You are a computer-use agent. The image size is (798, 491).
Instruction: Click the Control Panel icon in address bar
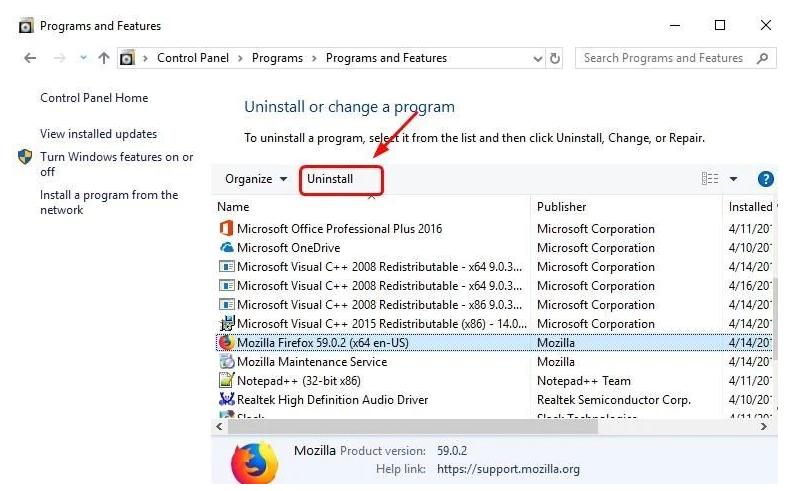pyautogui.click(x=127, y=58)
